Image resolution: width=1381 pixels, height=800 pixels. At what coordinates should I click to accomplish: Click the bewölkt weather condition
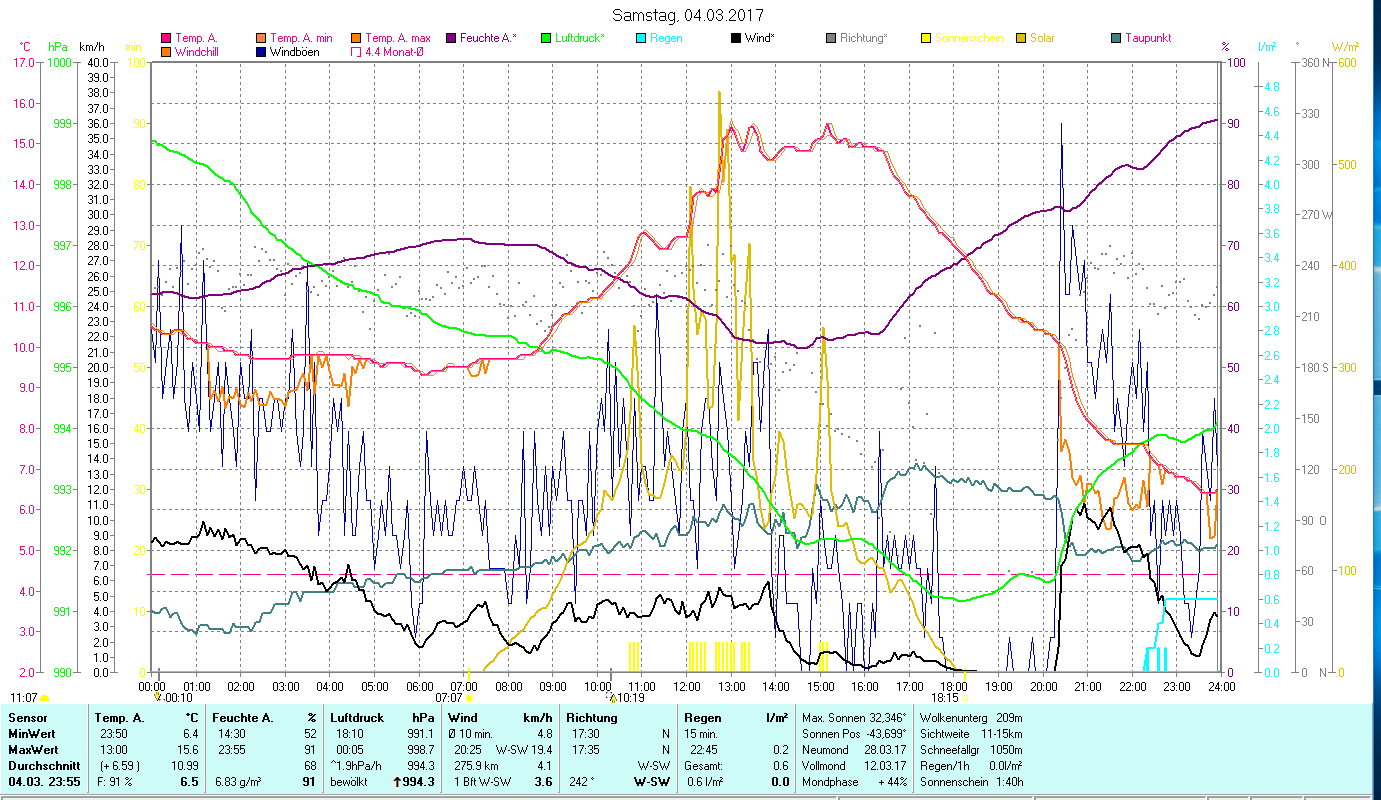tap(351, 782)
